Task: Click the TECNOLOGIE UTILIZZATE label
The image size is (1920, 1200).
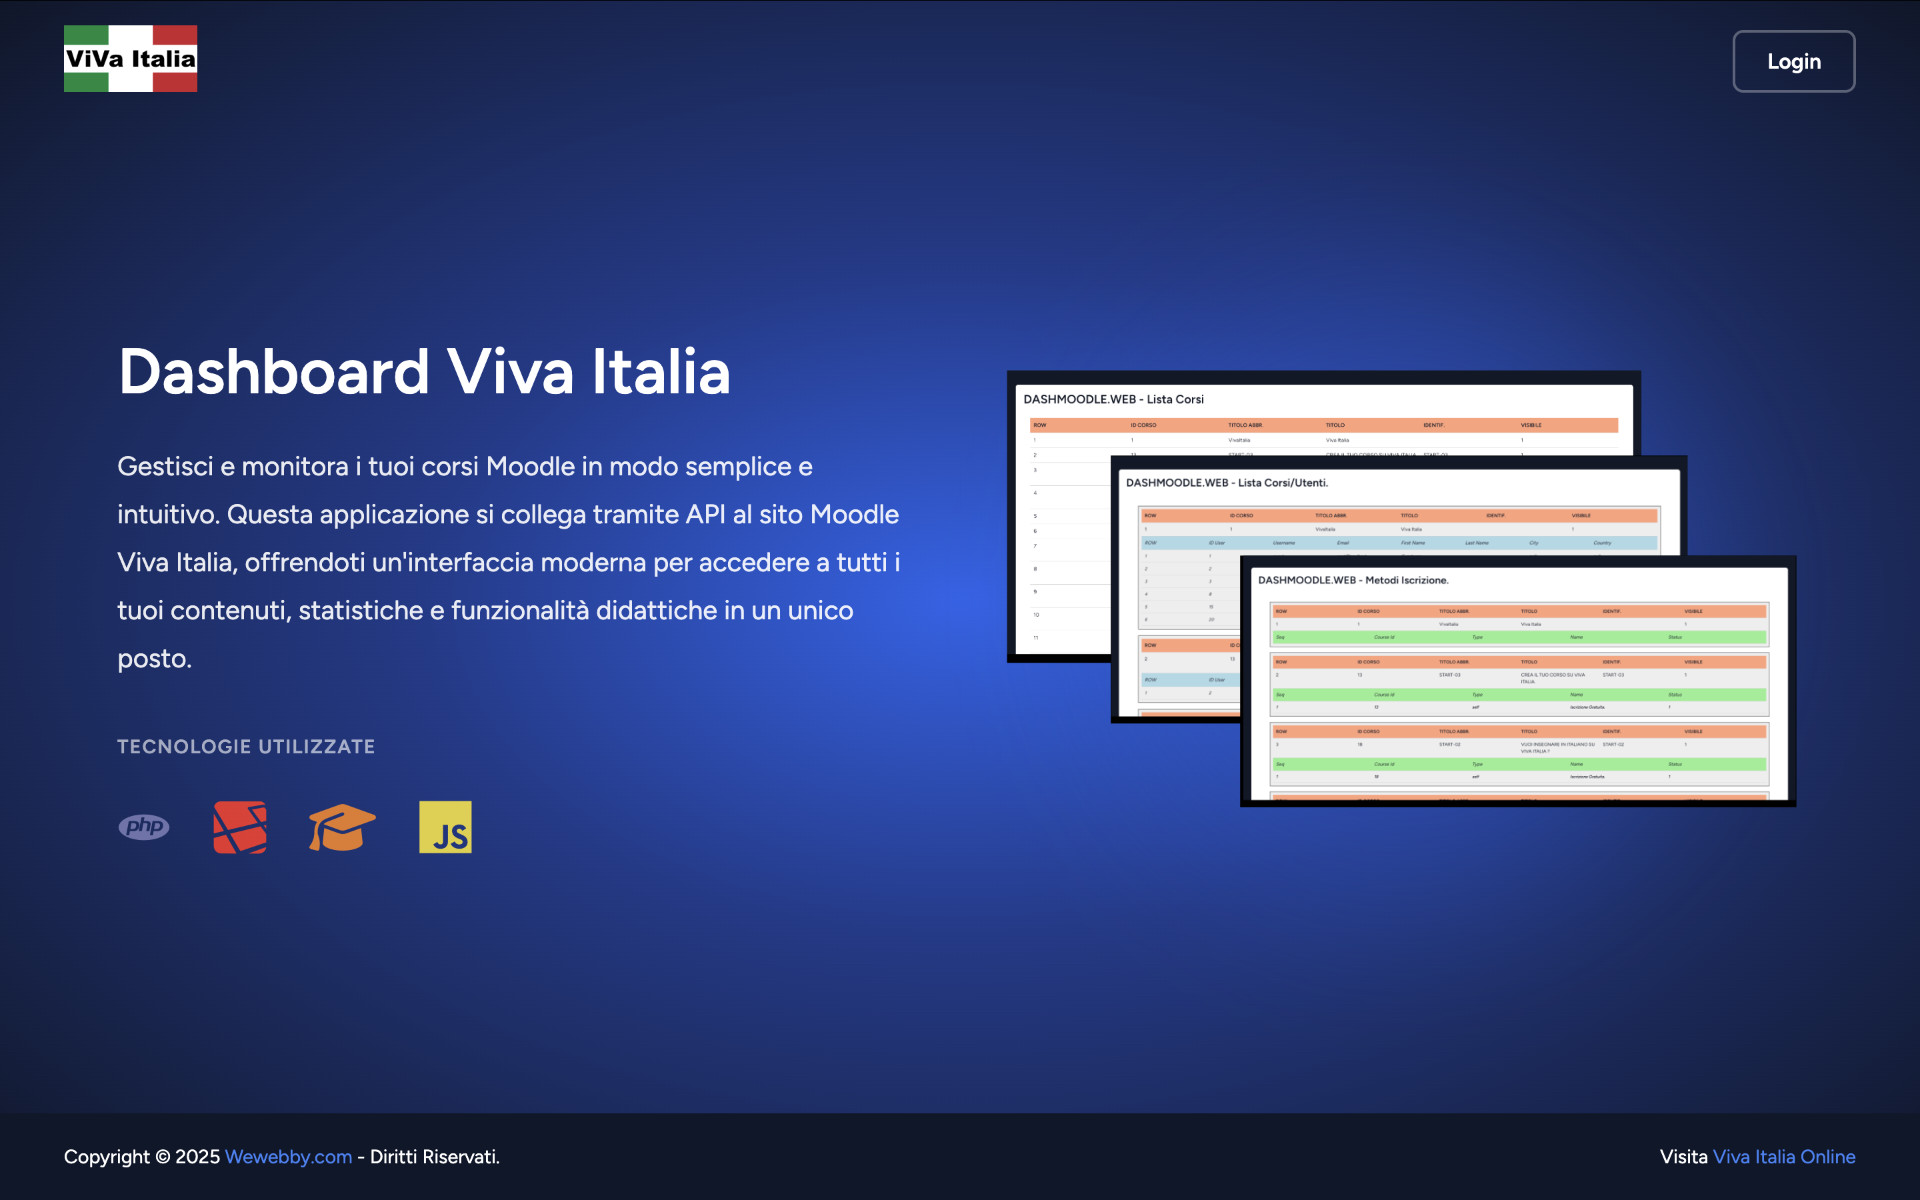Action: point(246,746)
